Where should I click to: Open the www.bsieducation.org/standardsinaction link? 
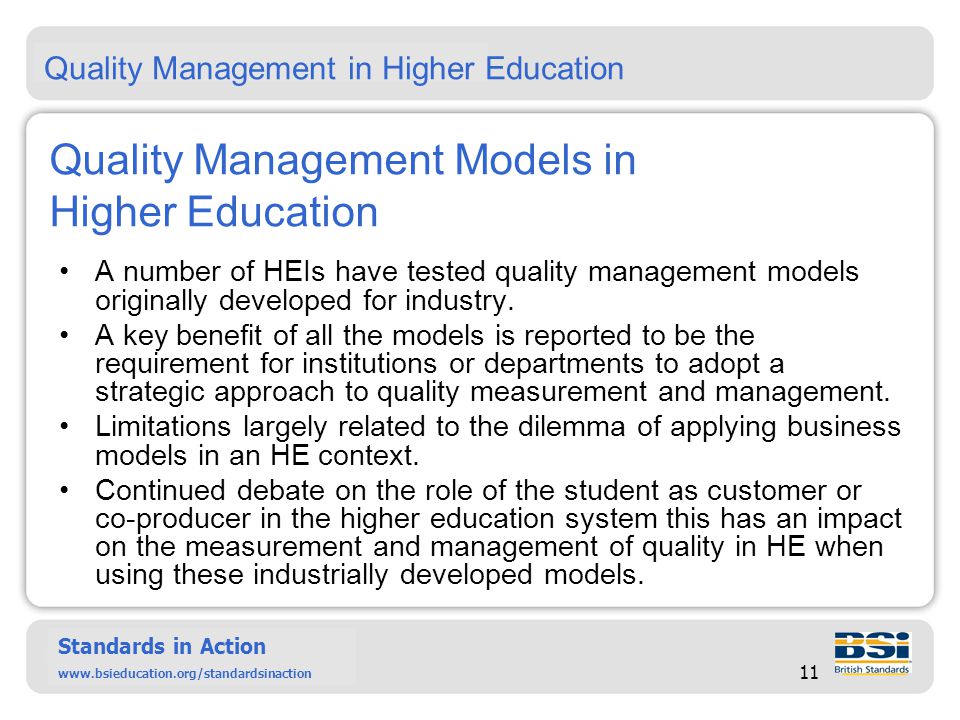click(184, 673)
